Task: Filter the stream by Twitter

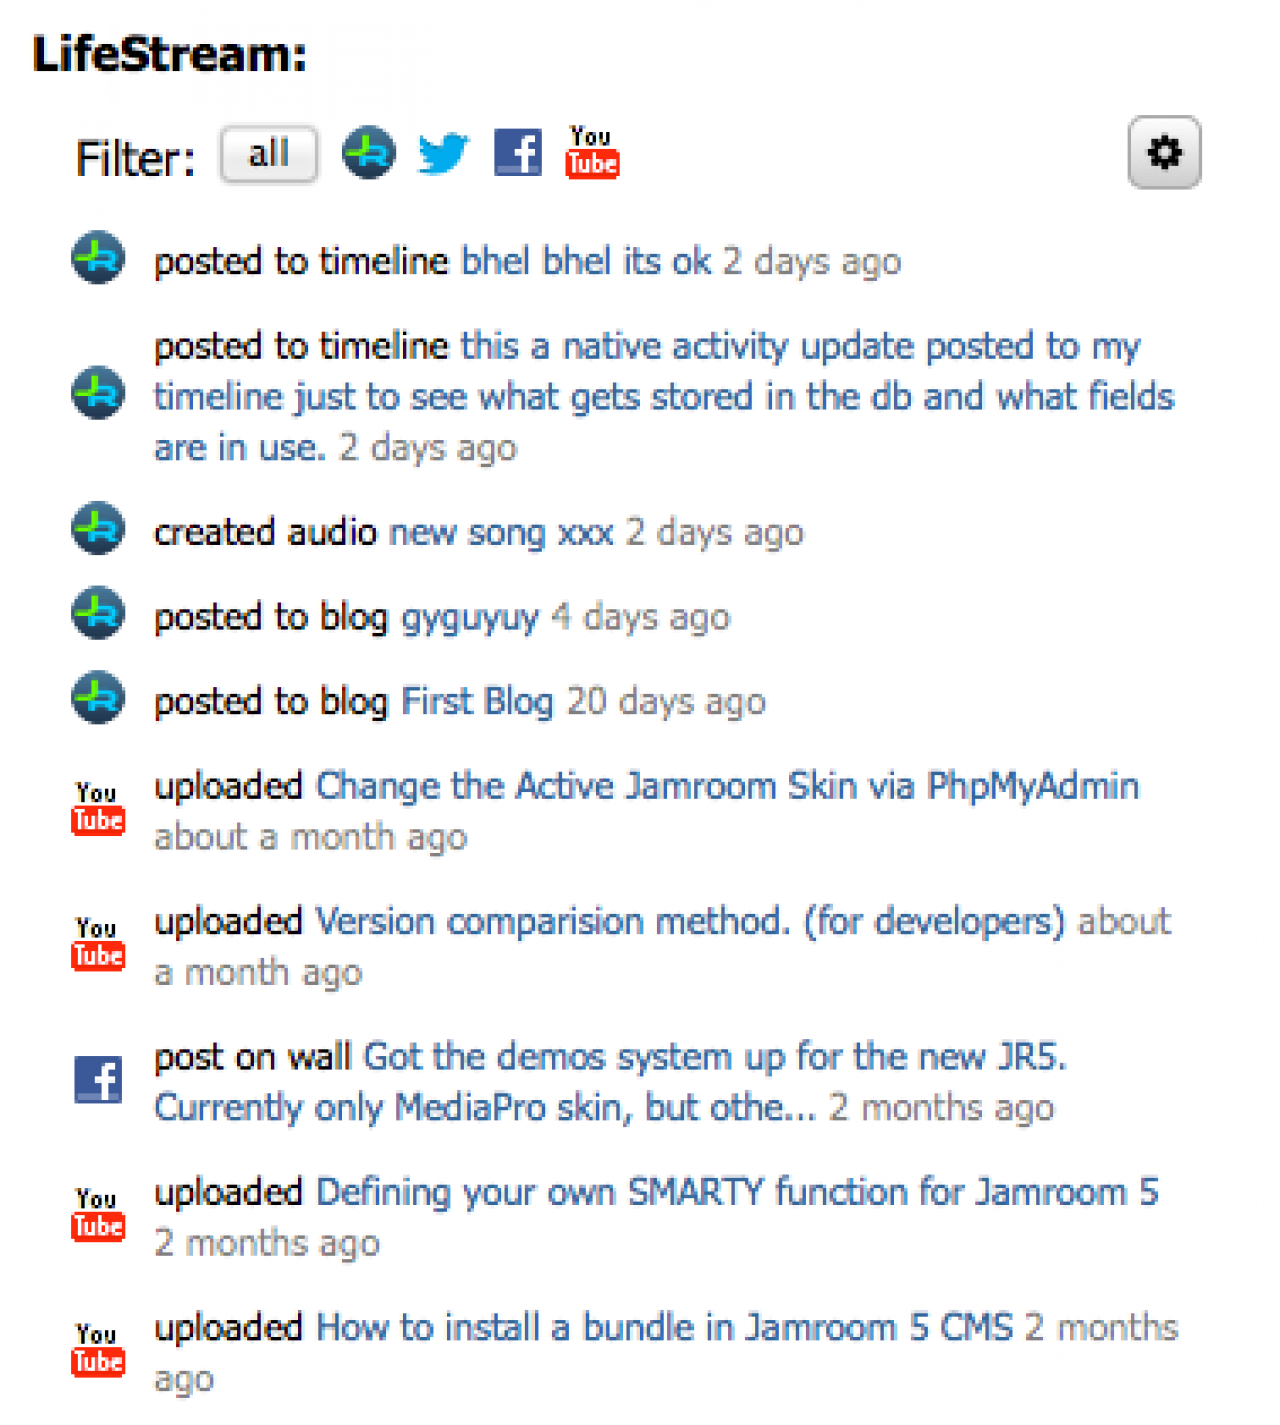Action: tap(443, 153)
